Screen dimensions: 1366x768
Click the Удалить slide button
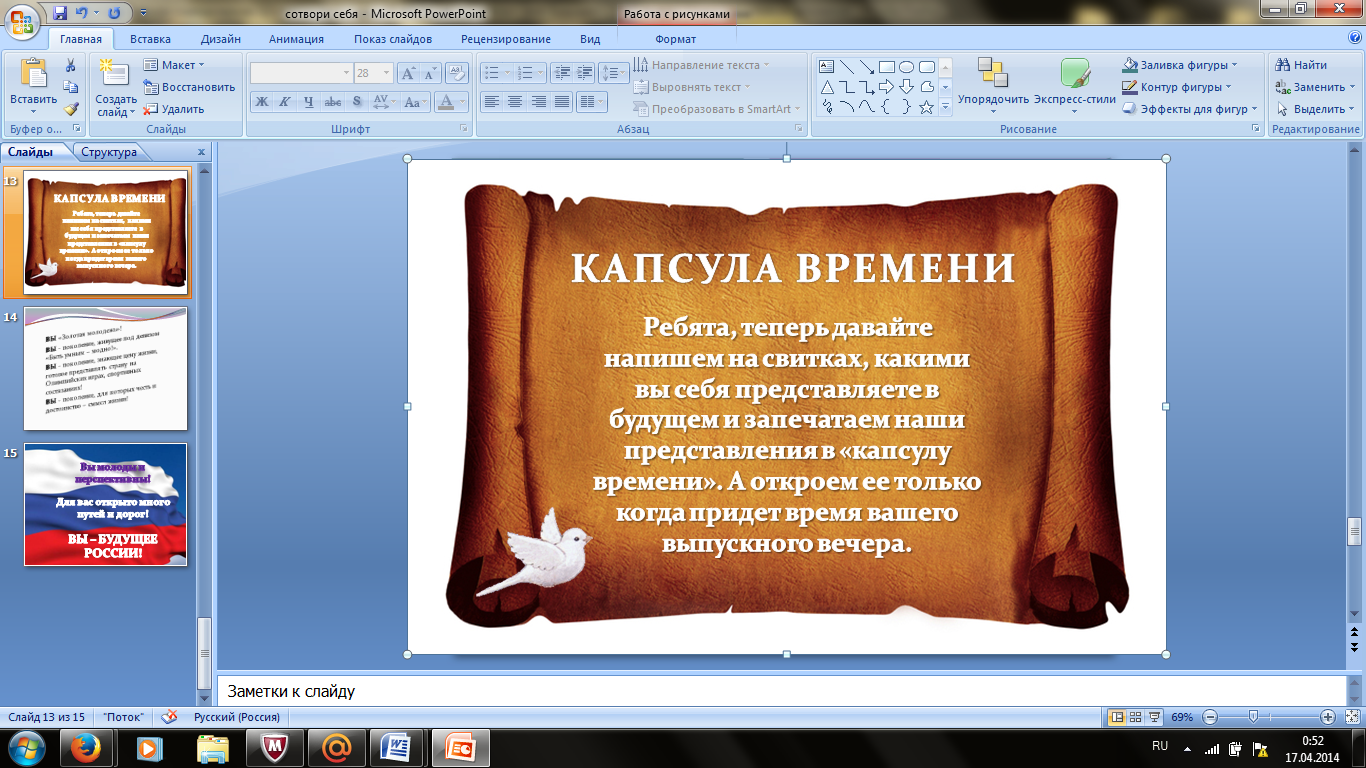(x=173, y=109)
